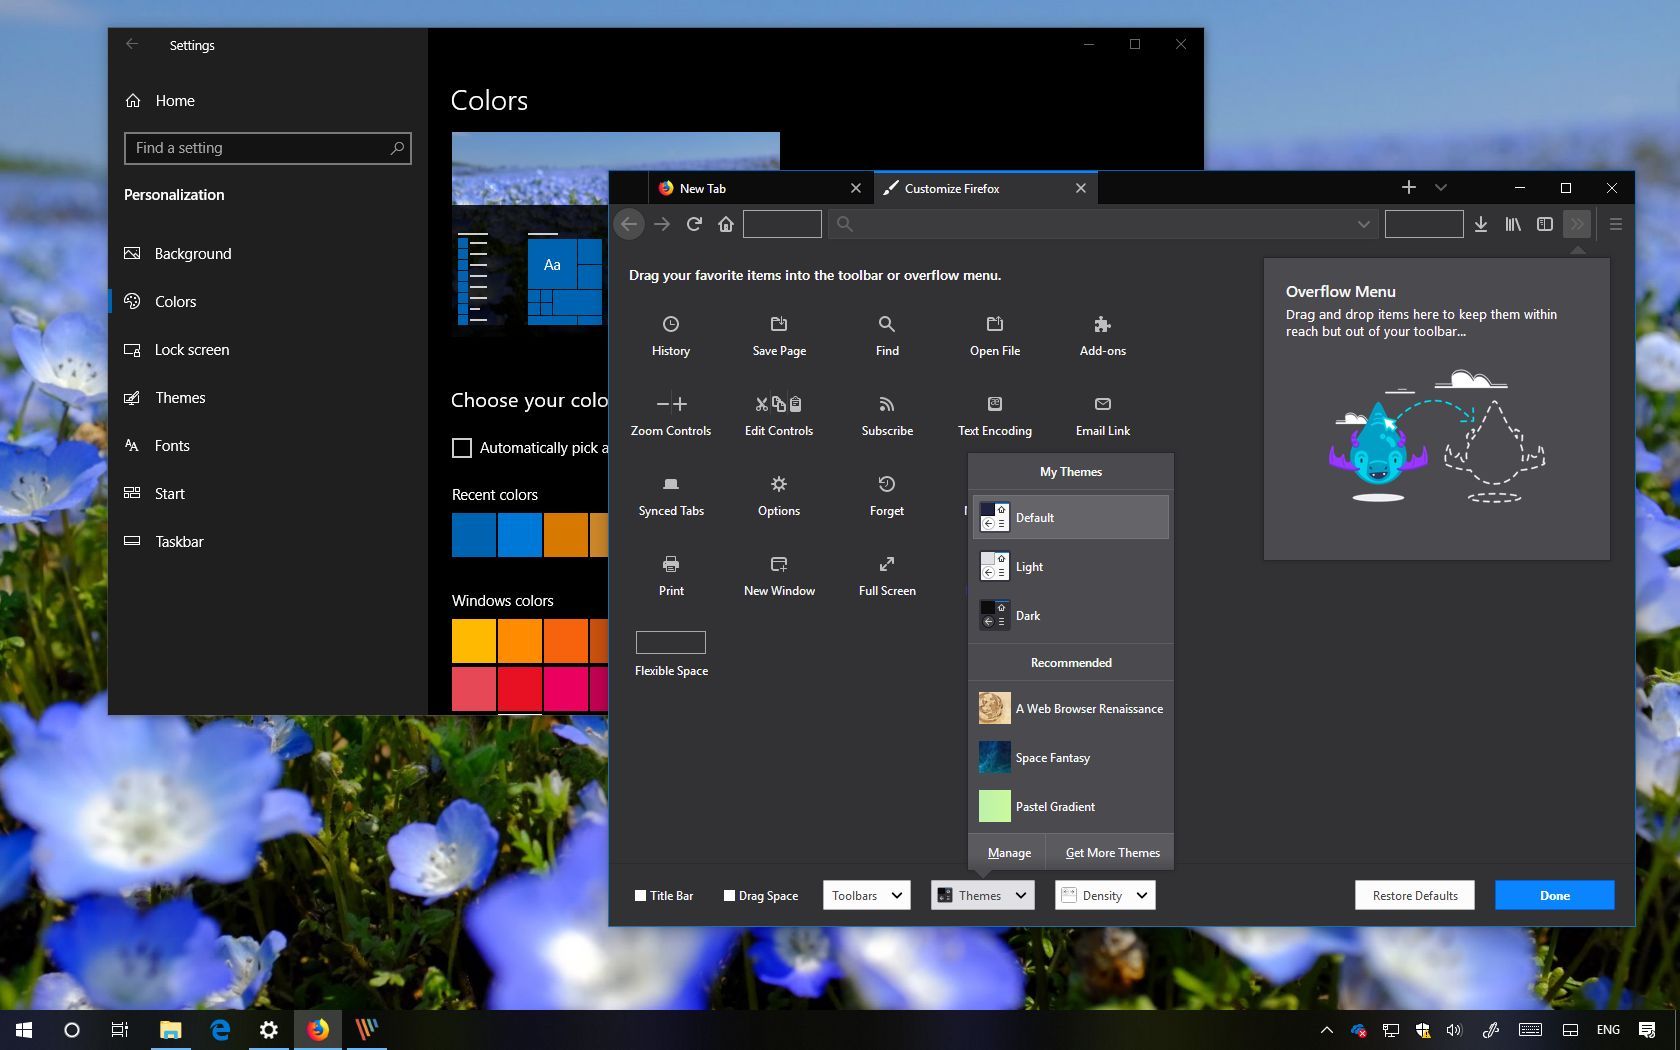Select the Edit Controls item
This screenshot has height=1050, width=1680.
point(779,415)
